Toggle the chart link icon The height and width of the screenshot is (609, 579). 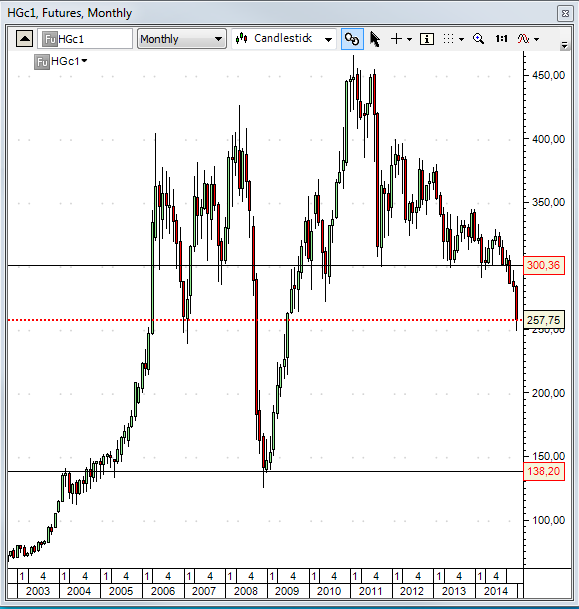(x=352, y=39)
